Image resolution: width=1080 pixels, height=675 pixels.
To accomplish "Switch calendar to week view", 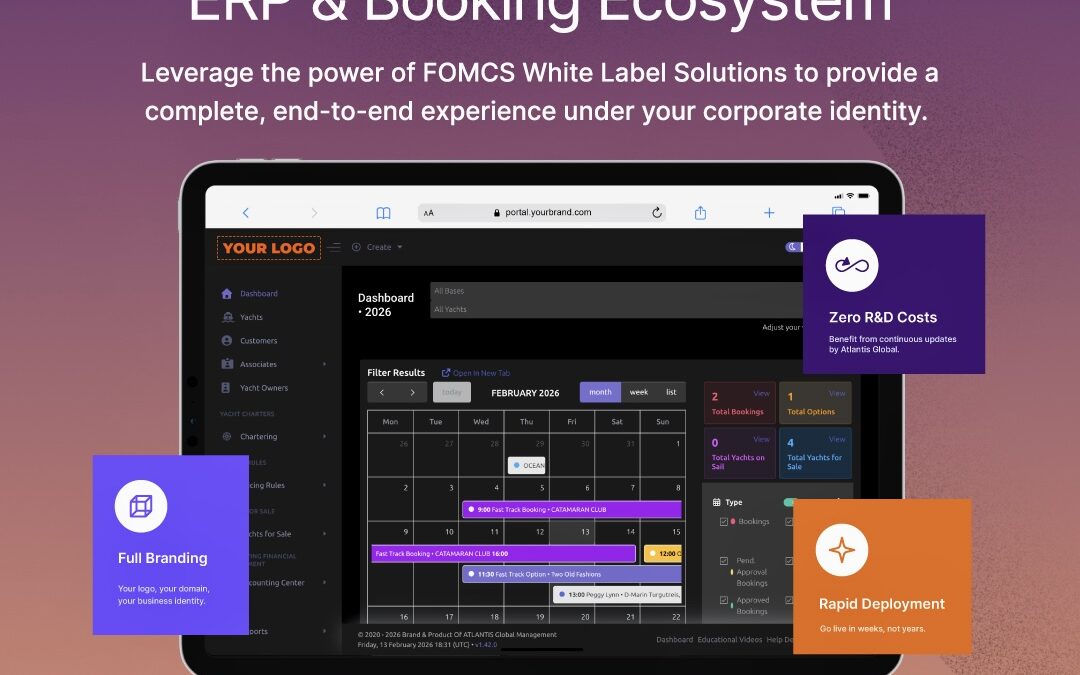I will coord(638,392).
